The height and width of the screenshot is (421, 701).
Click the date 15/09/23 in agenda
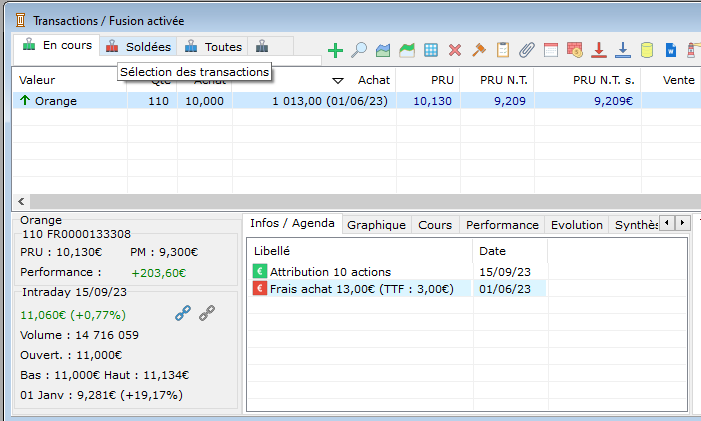[505, 271]
